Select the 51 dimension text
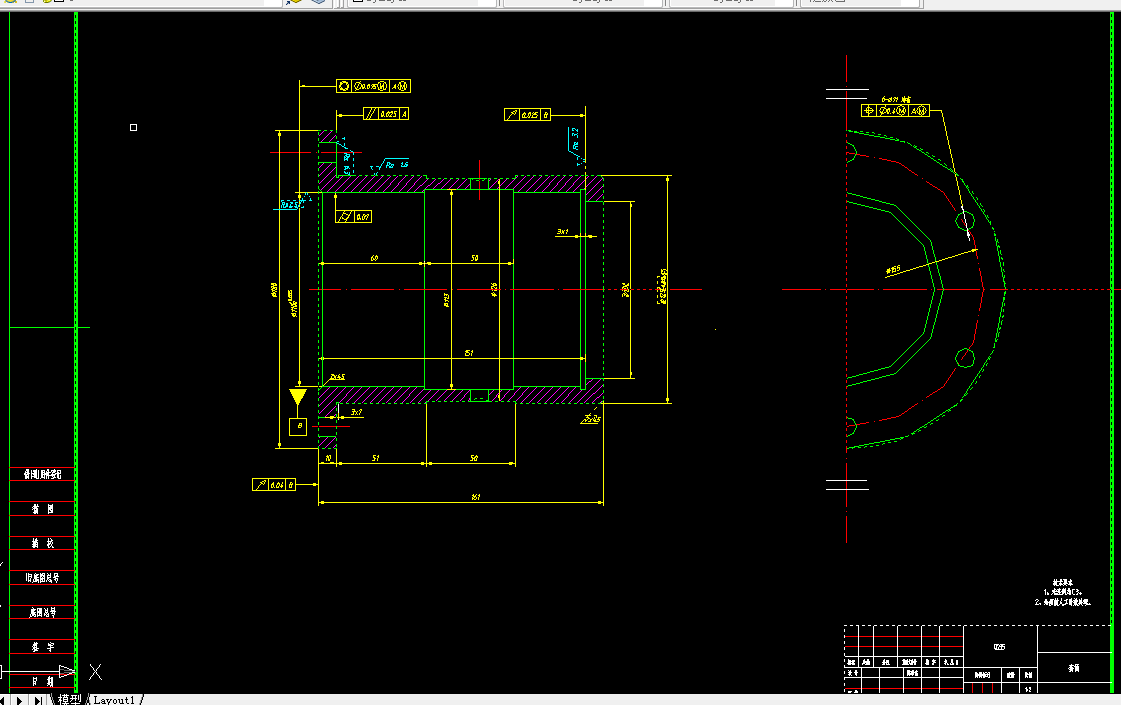The image size is (1121, 705). coord(375,458)
